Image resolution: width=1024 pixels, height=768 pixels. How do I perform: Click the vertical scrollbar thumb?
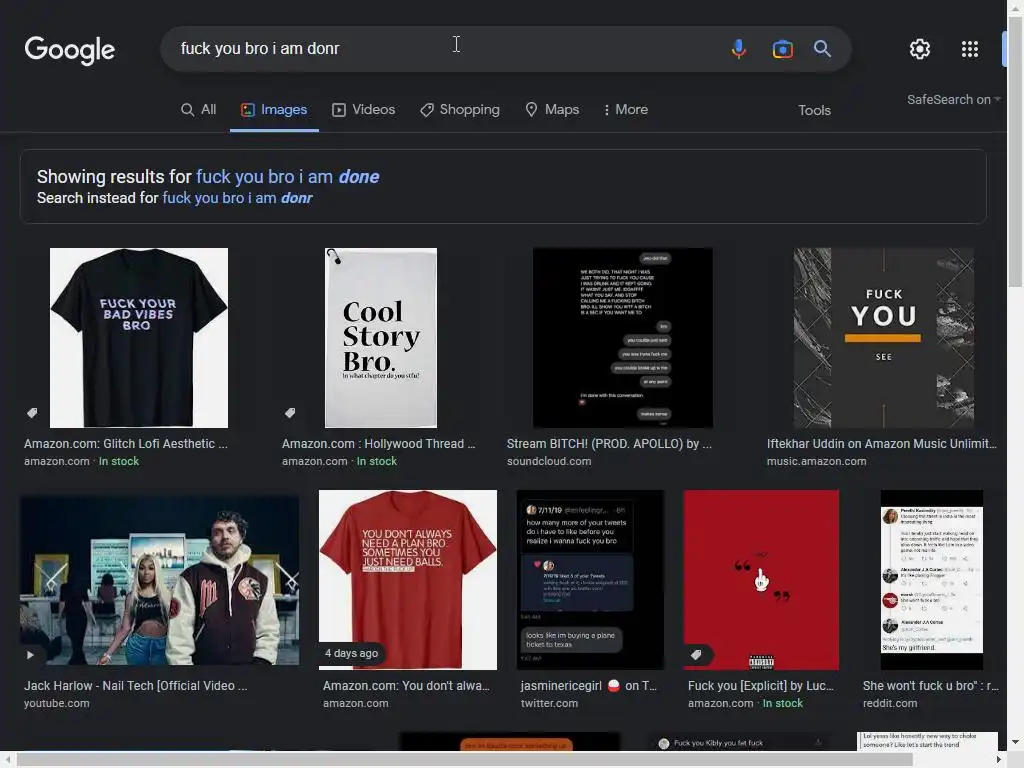coord(1015,152)
